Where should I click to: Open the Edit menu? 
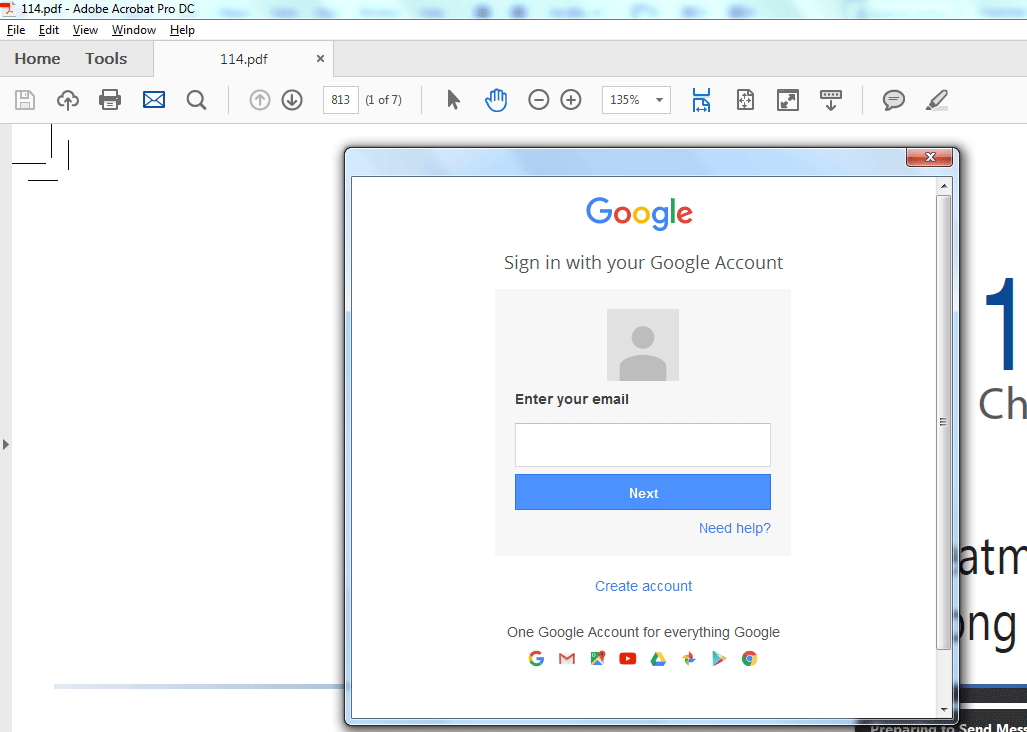(x=48, y=30)
